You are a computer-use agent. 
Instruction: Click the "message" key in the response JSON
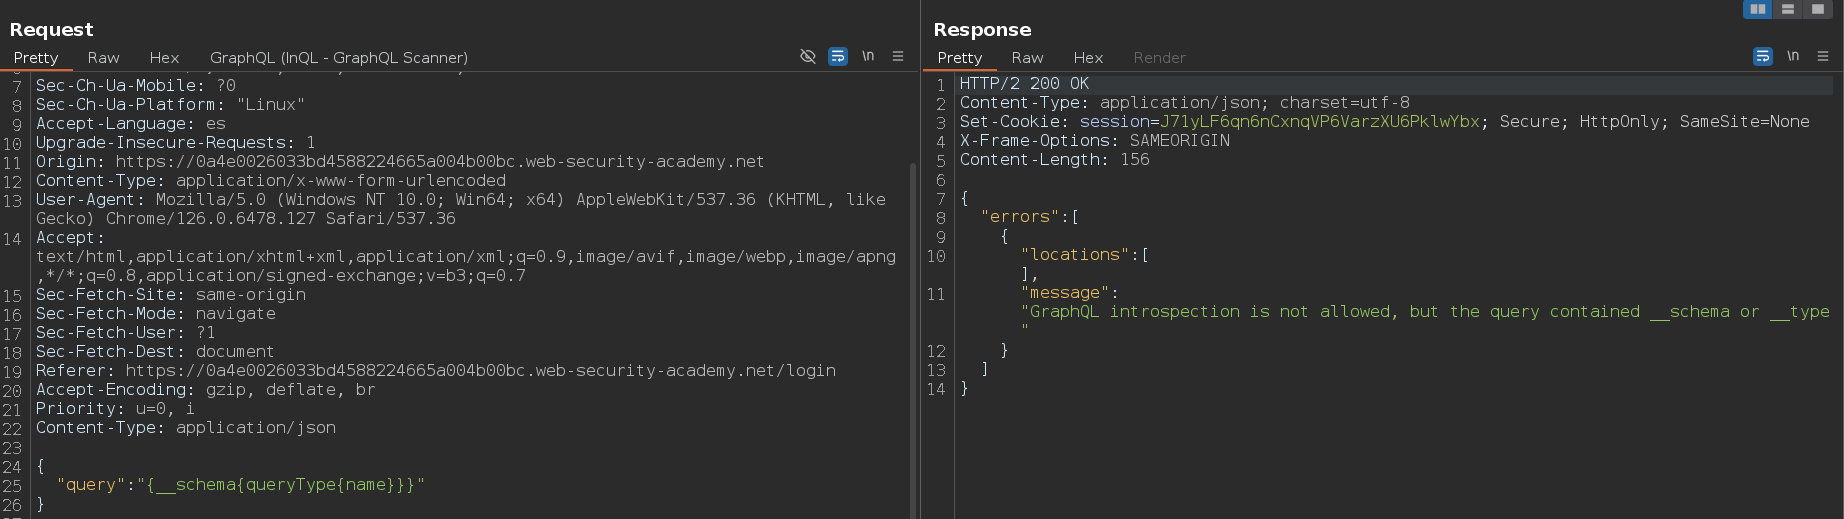click(x=1065, y=293)
